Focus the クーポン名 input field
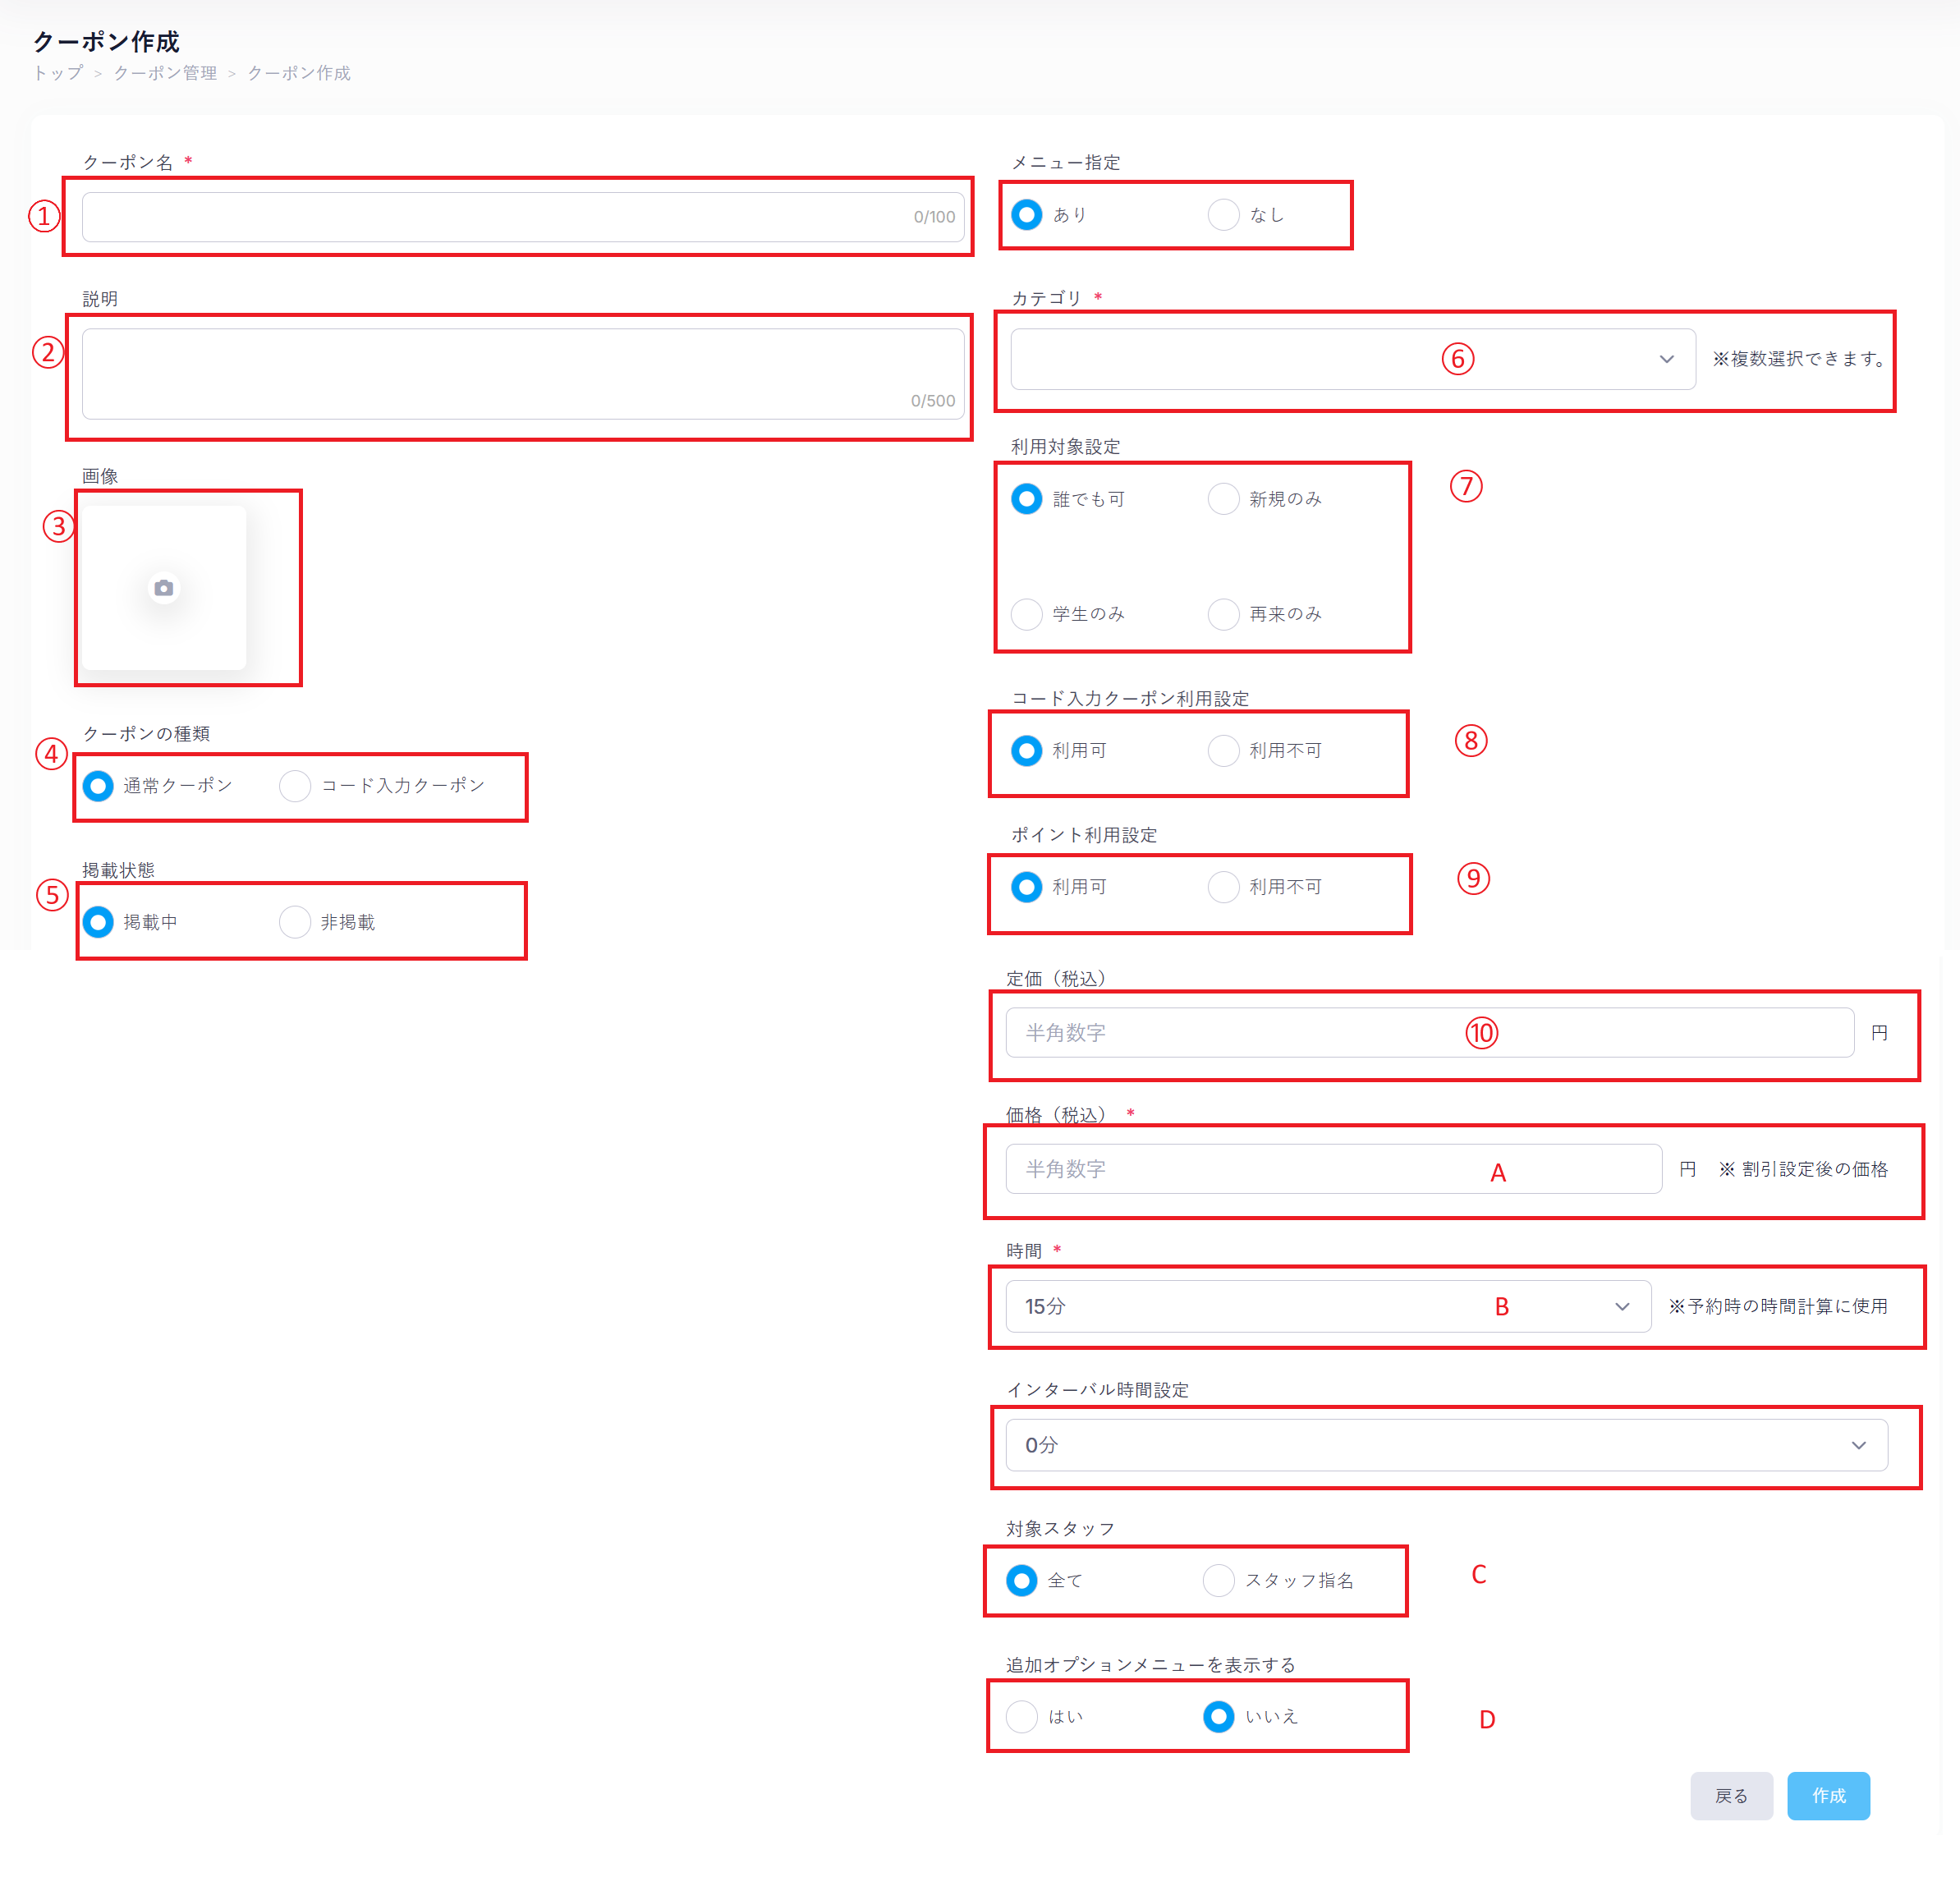This screenshot has width=1960, height=1877. (x=500, y=217)
